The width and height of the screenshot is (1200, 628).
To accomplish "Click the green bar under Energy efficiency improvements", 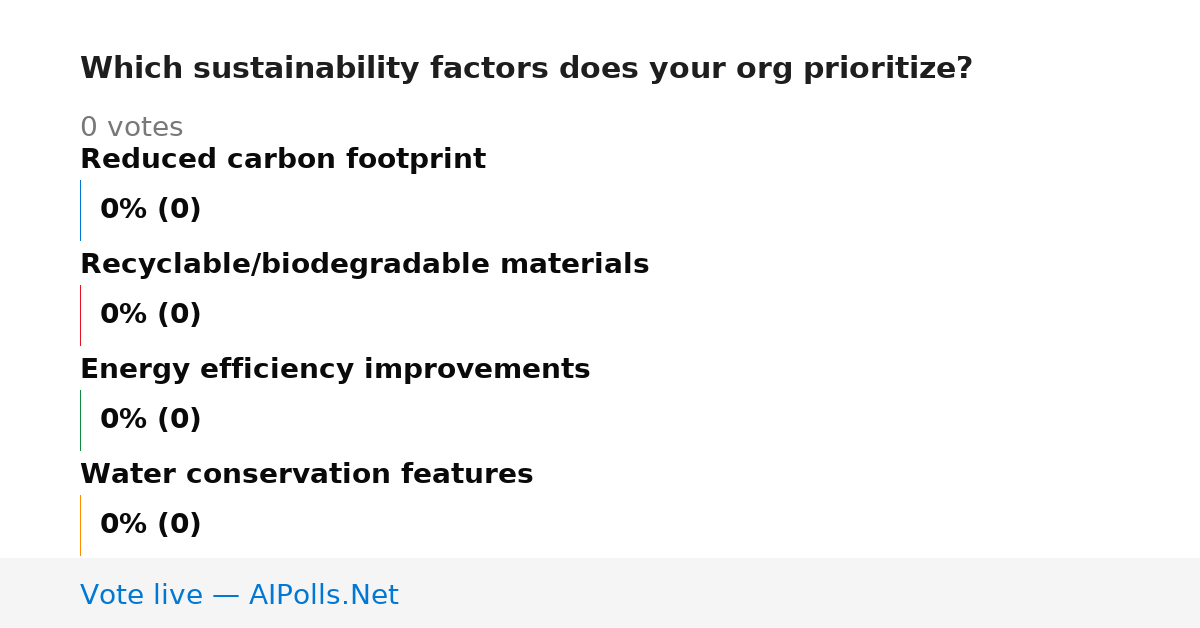I will click(80, 420).
